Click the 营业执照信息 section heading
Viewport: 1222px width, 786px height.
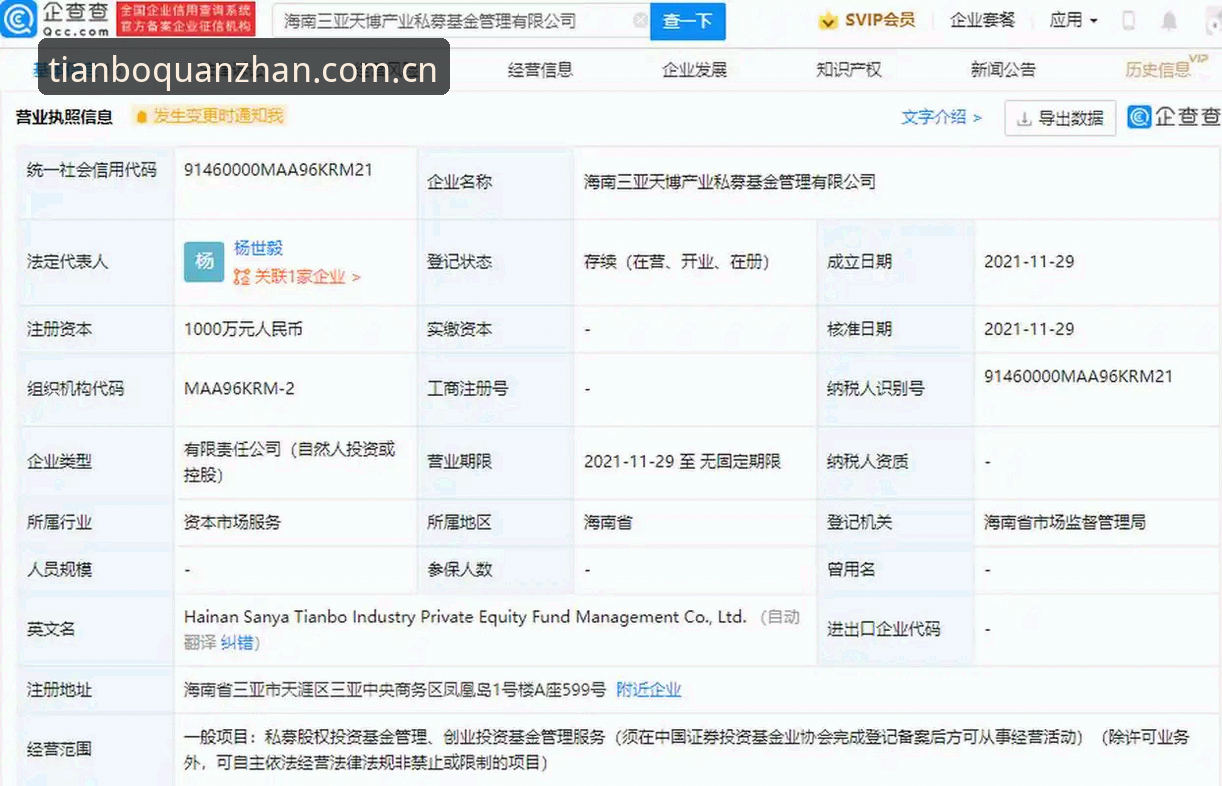64,117
